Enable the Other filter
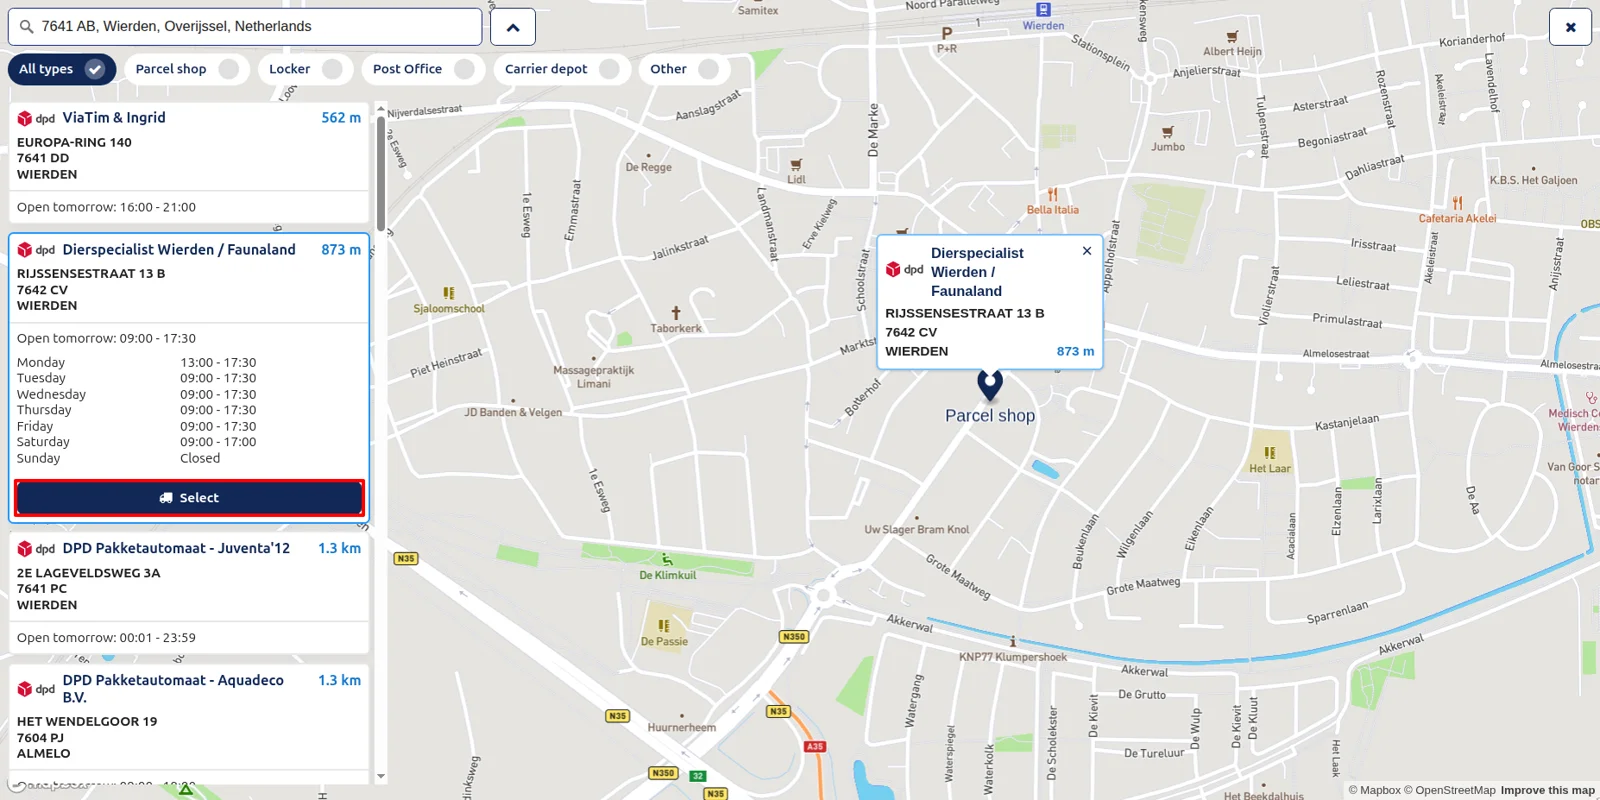 coord(684,69)
